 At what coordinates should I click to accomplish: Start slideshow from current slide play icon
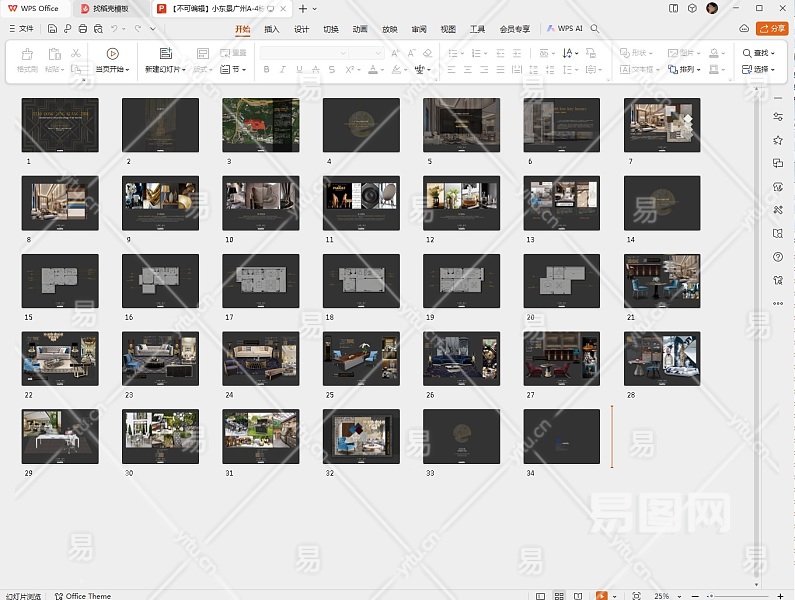coord(112,53)
